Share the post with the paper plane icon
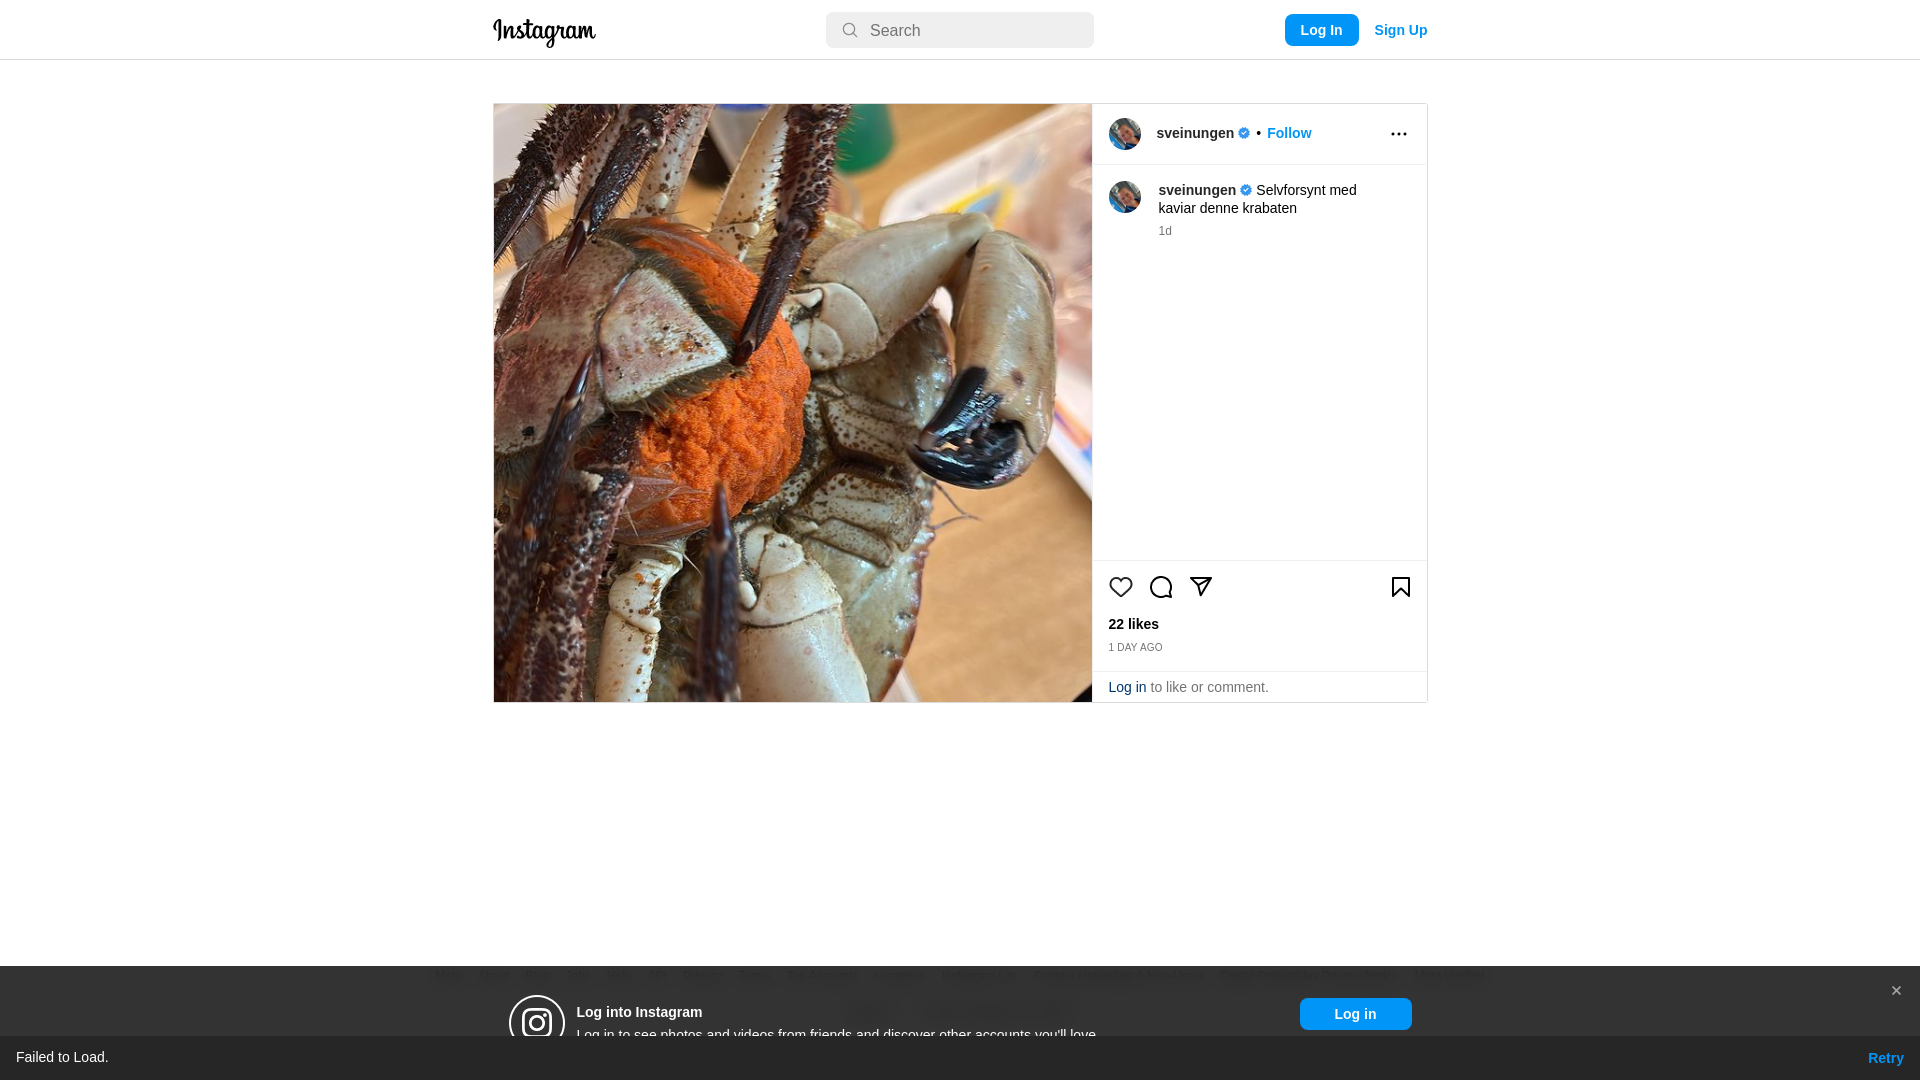Image resolution: width=1920 pixels, height=1080 pixels. pos(1200,587)
